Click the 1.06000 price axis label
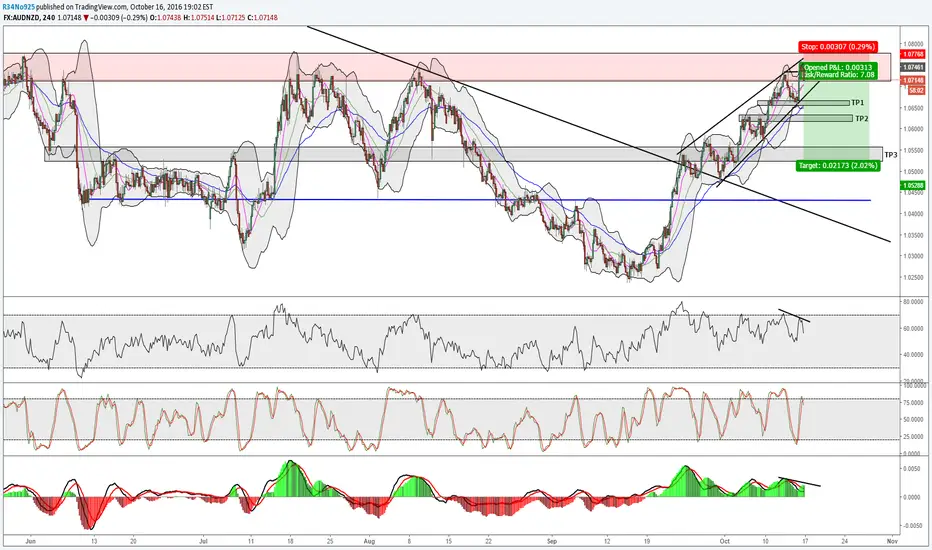 pos(914,129)
